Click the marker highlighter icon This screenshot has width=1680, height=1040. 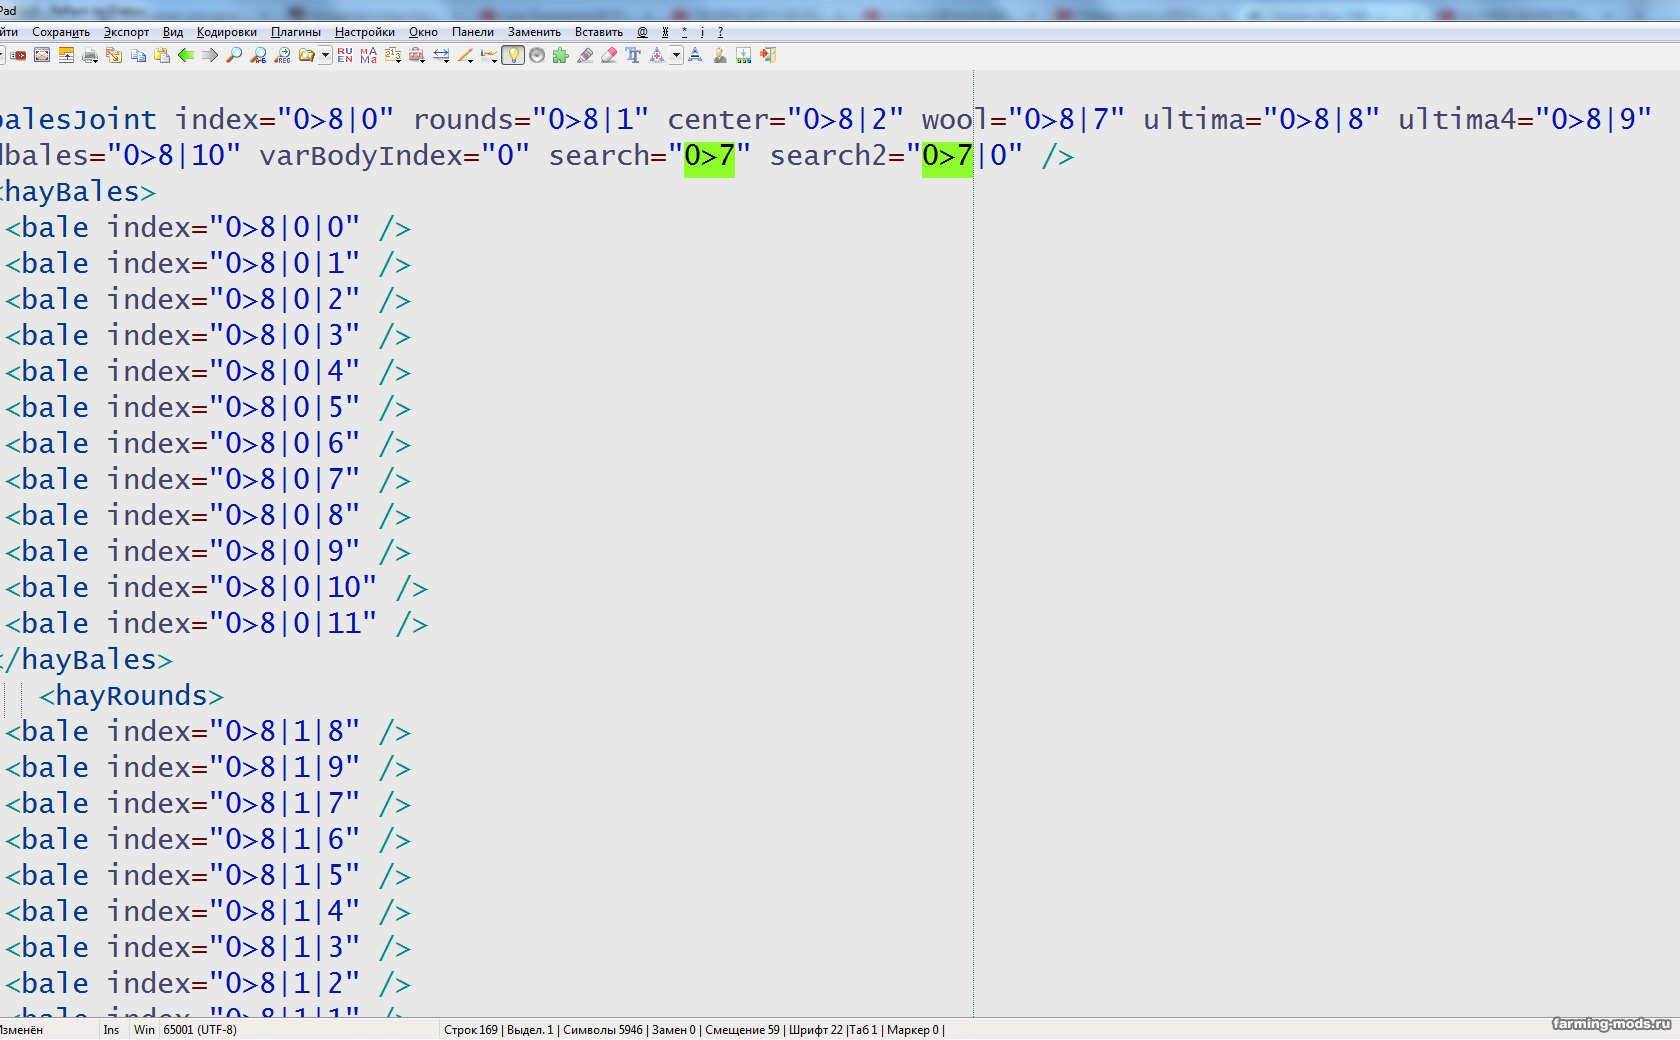click(x=585, y=55)
